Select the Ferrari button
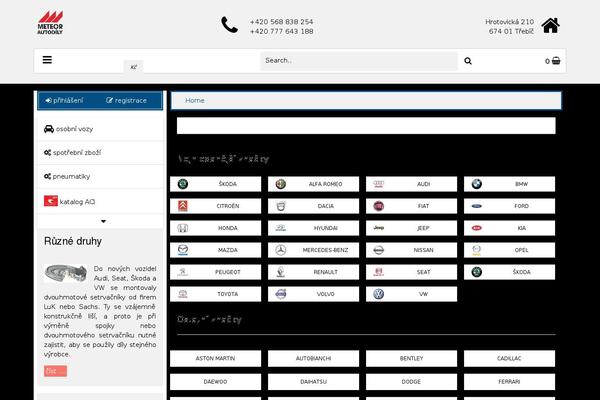 click(x=509, y=382)
